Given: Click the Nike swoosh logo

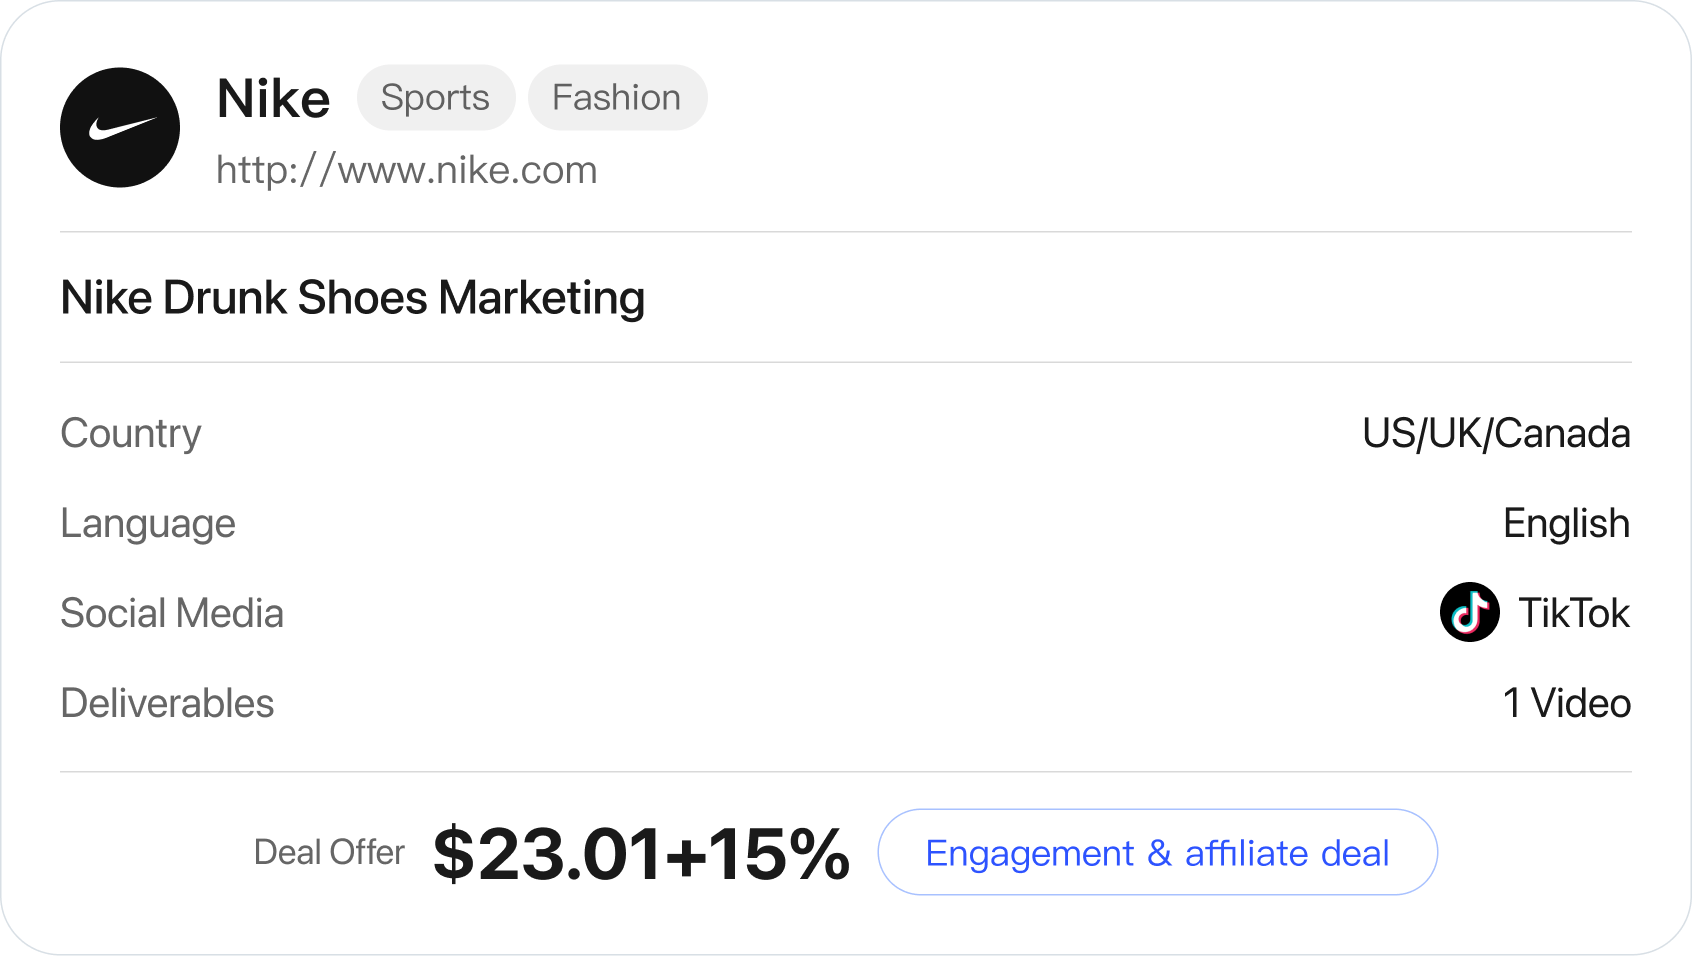Looking at the screenshot, I should [x=120, y=128].
